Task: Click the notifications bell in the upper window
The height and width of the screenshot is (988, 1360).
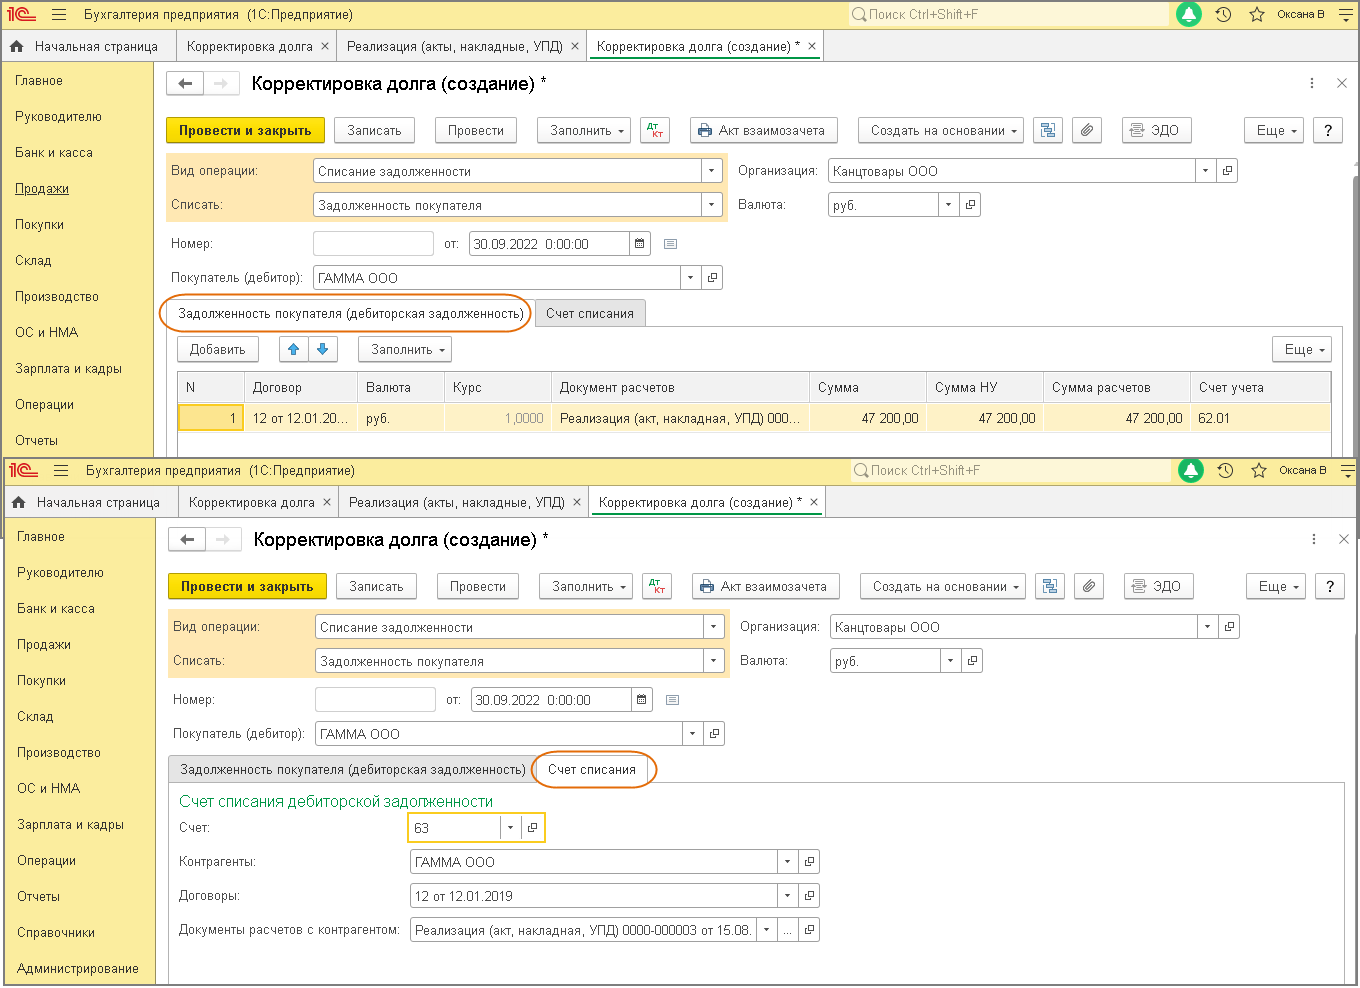Action: [x=1189, y=15]
